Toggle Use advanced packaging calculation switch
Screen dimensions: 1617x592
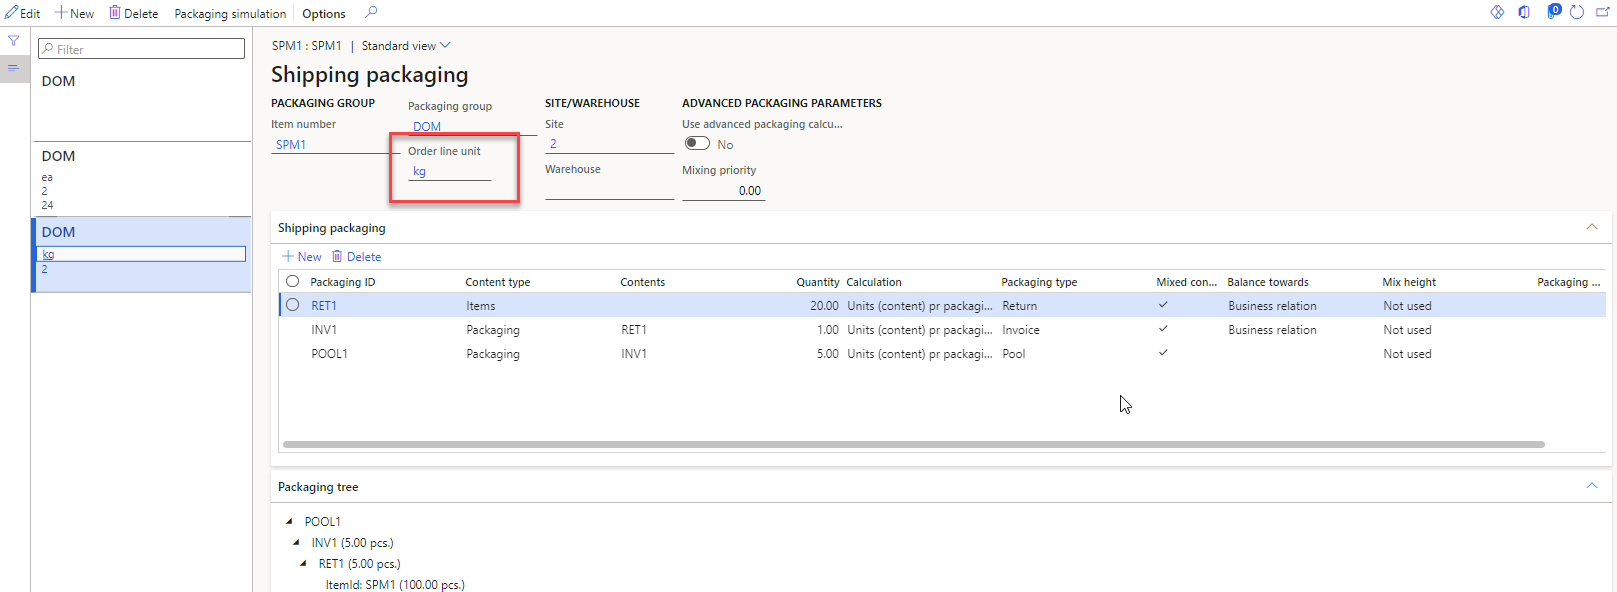(x=697, y=144)
